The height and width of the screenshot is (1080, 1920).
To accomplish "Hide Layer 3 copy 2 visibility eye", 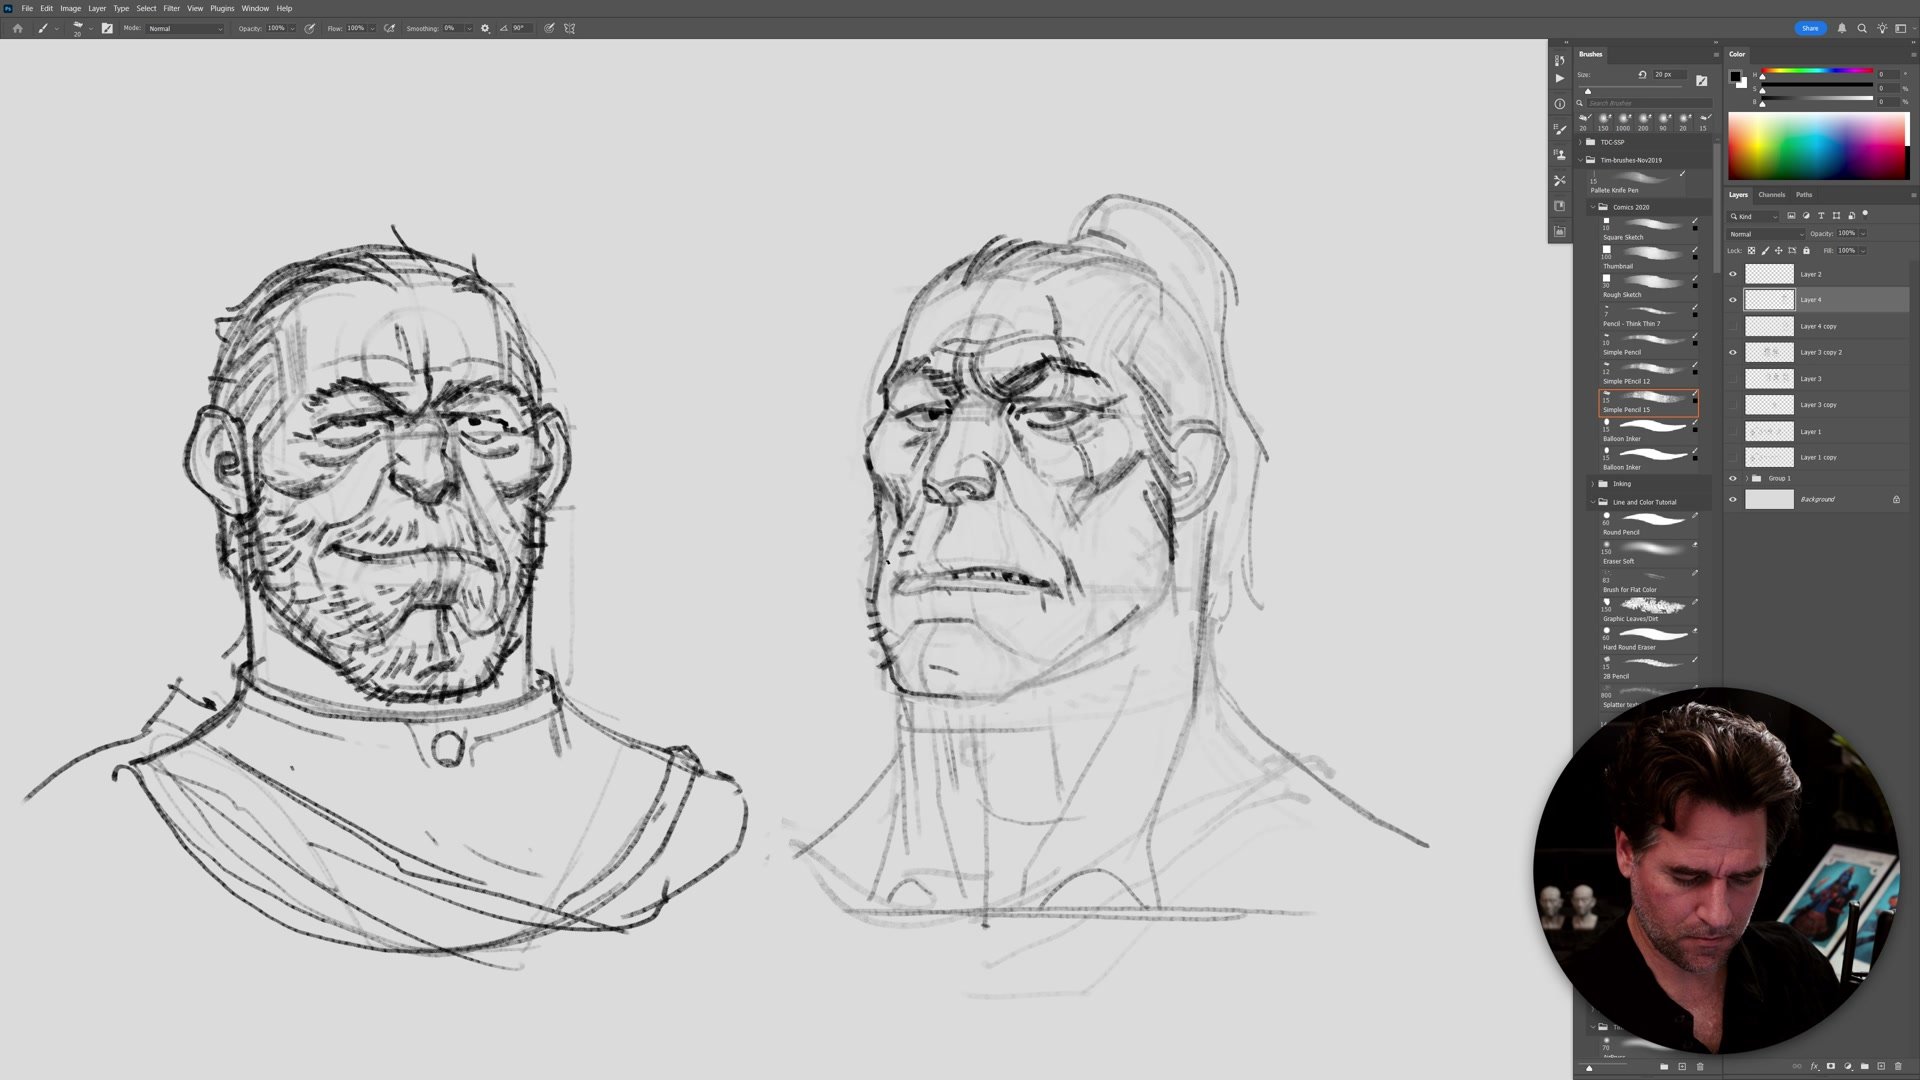I will [1733, 352].
